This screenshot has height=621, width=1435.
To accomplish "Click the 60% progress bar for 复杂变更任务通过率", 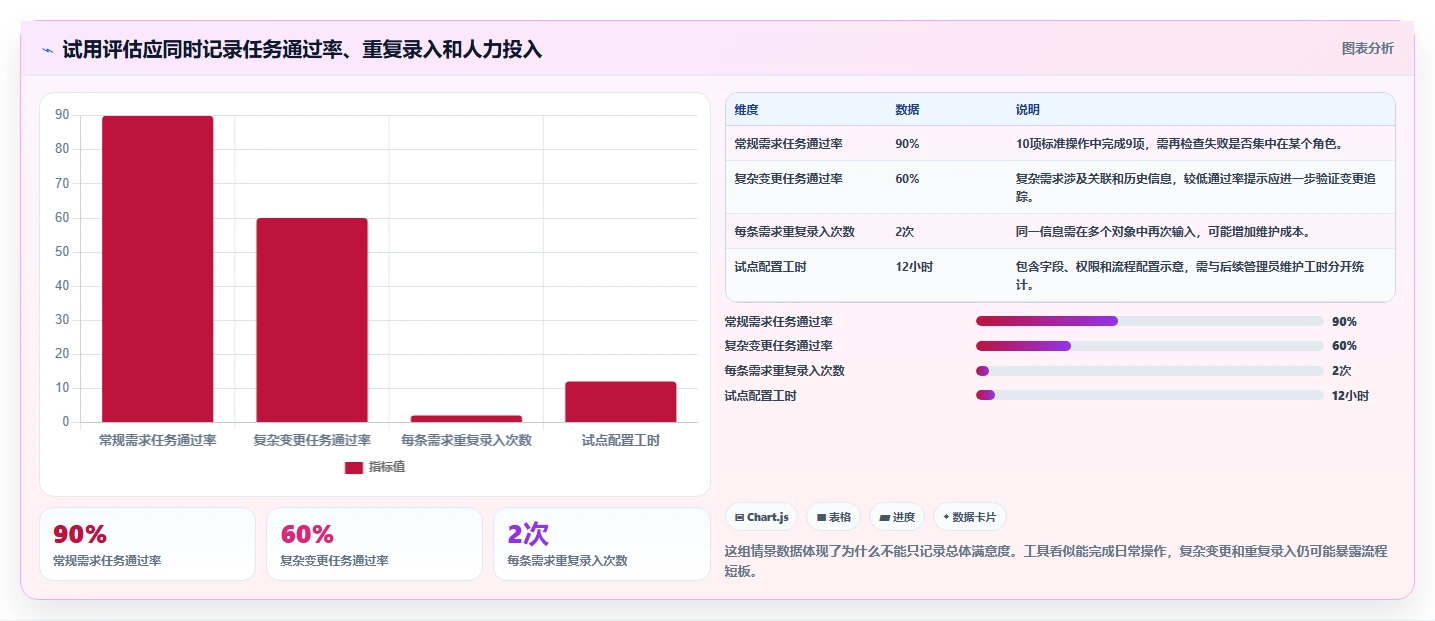I will pos(1150,346).
